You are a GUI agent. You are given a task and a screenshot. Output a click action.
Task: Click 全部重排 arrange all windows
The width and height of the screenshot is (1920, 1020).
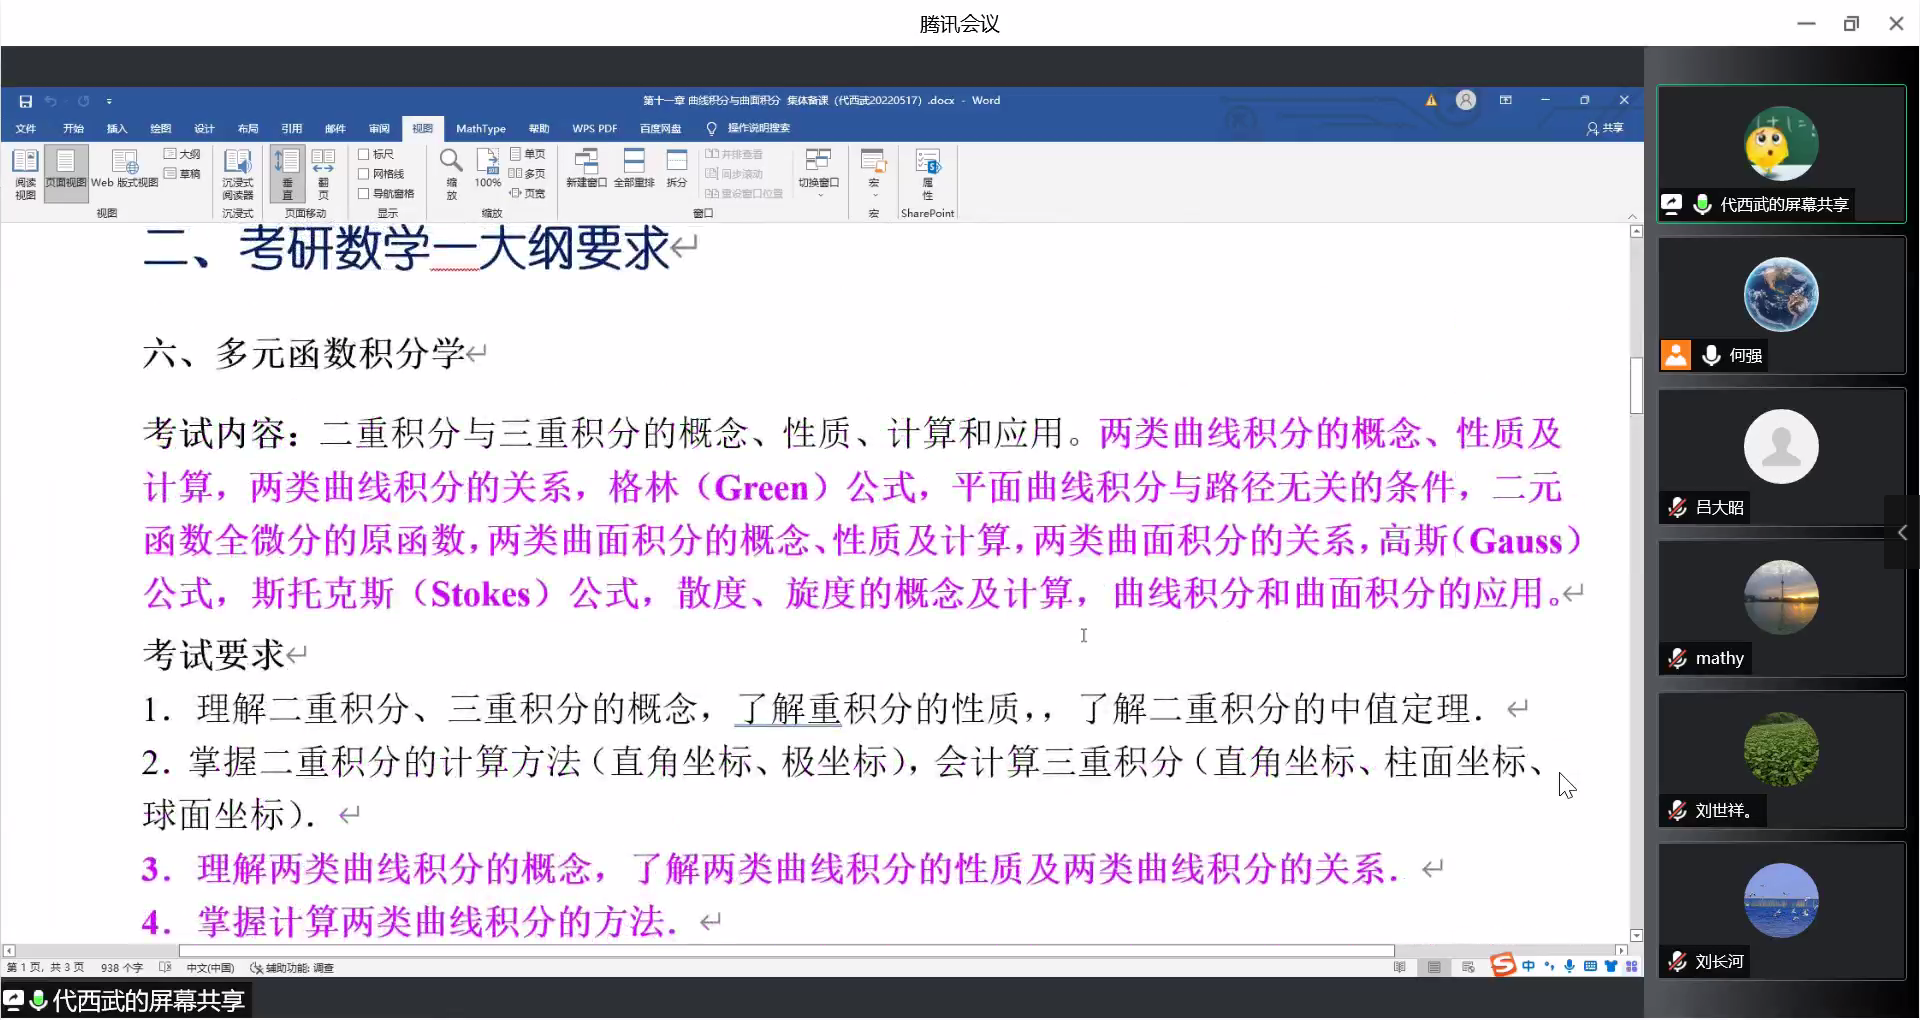[634, 168]
